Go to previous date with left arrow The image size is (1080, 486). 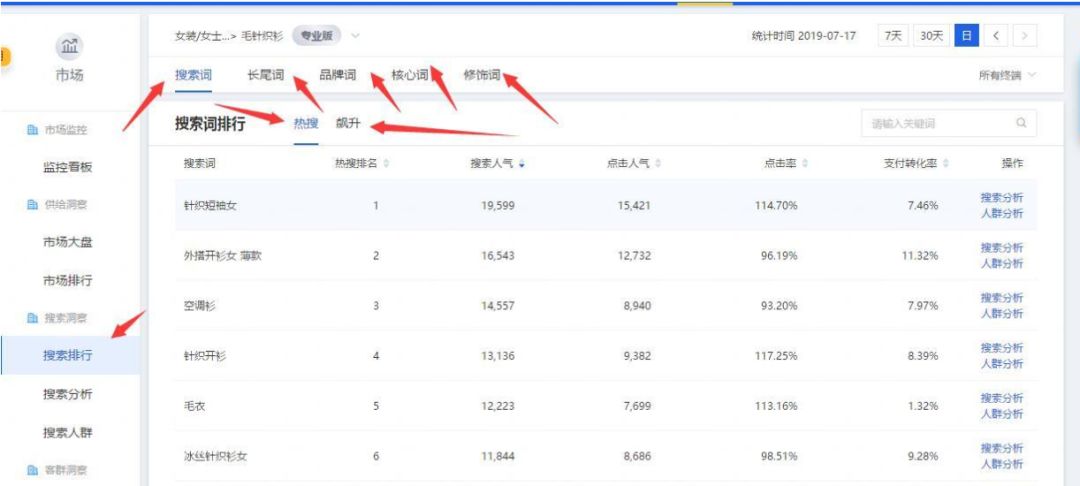[x=997, y=36]
